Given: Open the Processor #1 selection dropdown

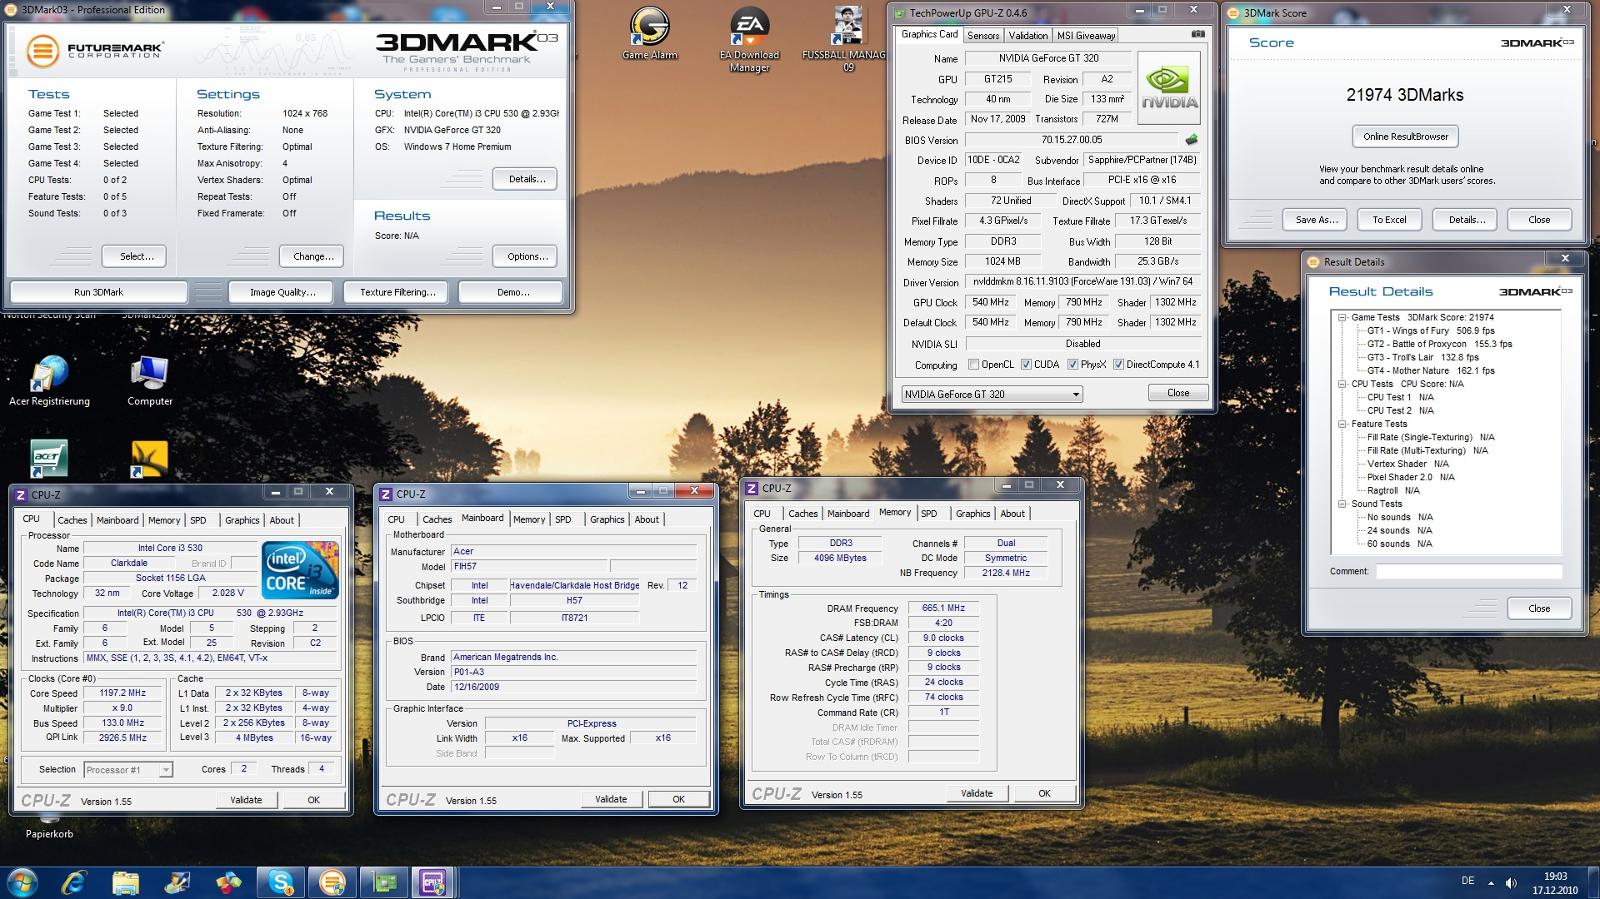Looking at the screenshot, I should [128, 769].
